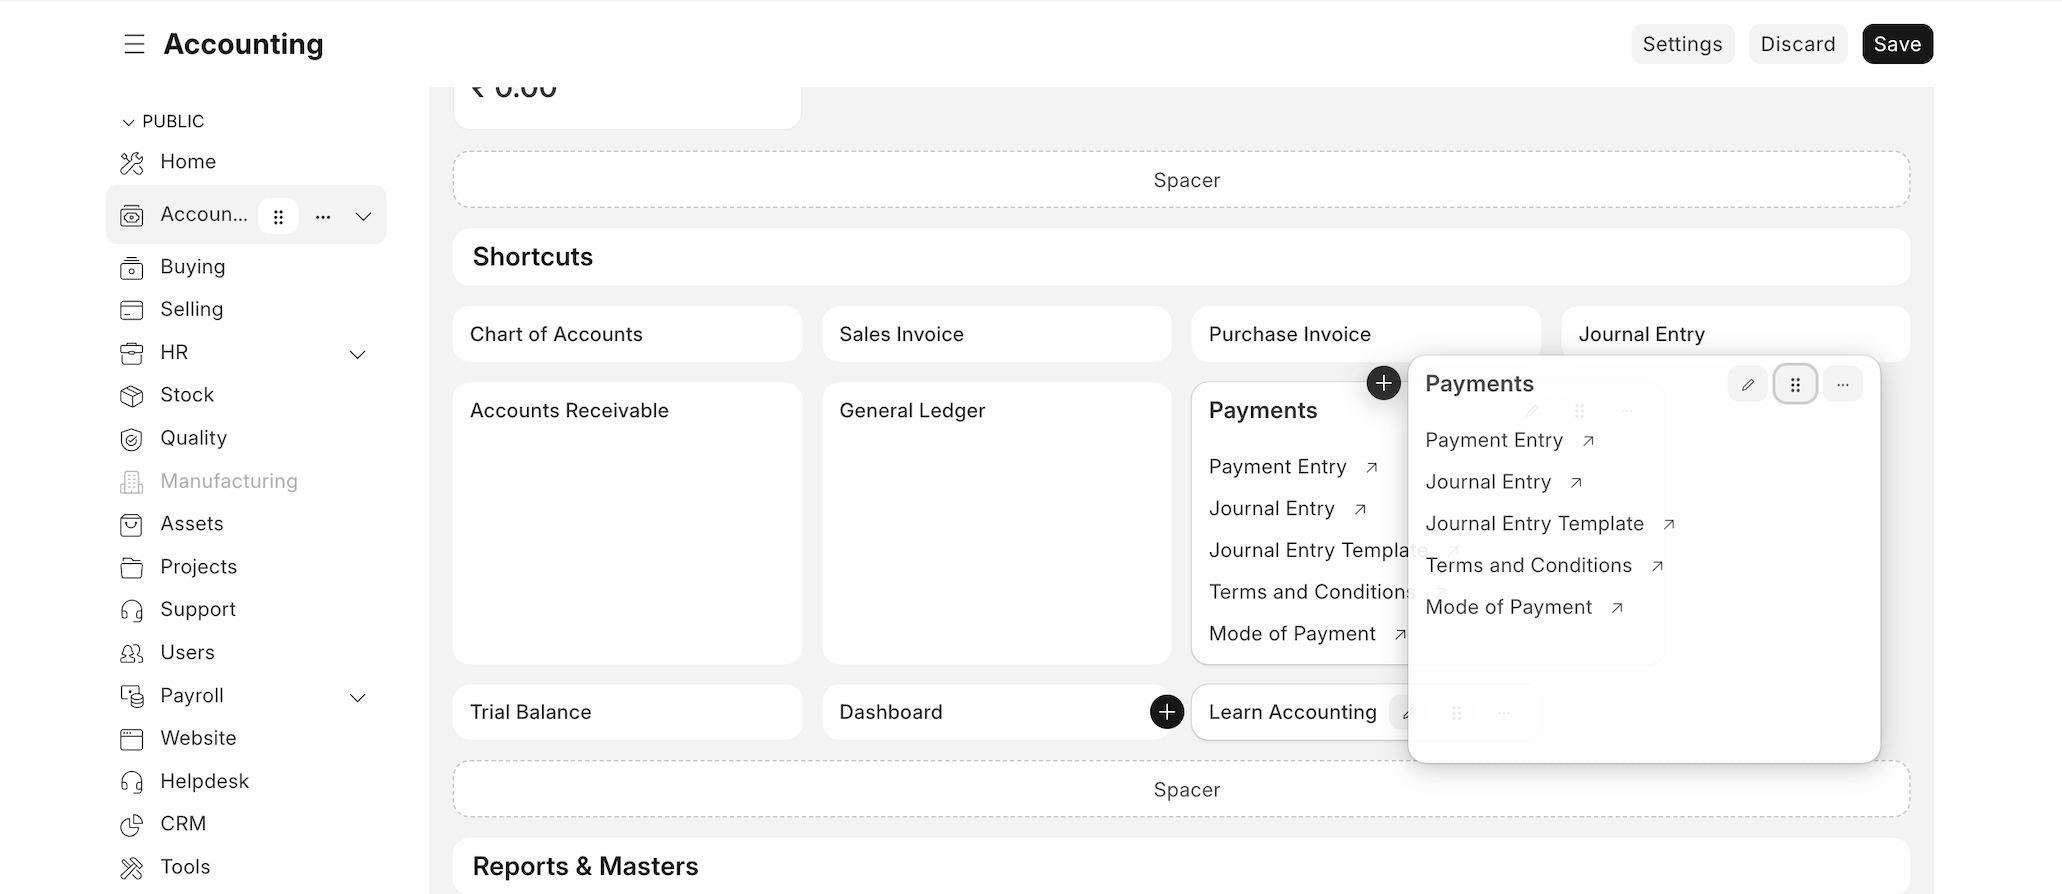Viewport: 2062px width, 894px height.
Task: Open the Payment Entry link in Payments card
Action: (1493, 440)
